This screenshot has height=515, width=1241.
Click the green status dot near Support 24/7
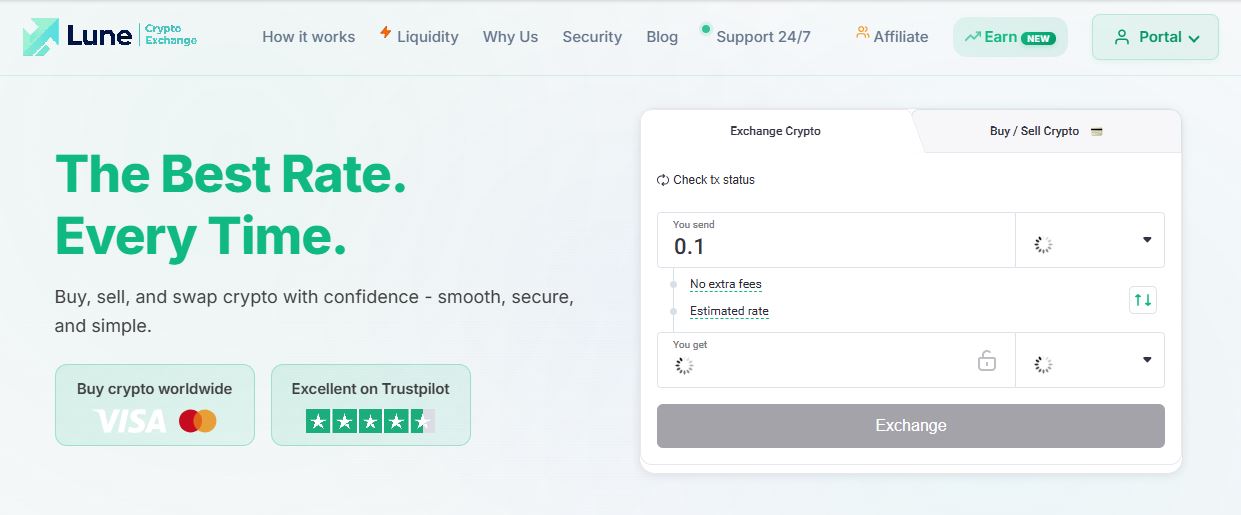pos(706,29)
